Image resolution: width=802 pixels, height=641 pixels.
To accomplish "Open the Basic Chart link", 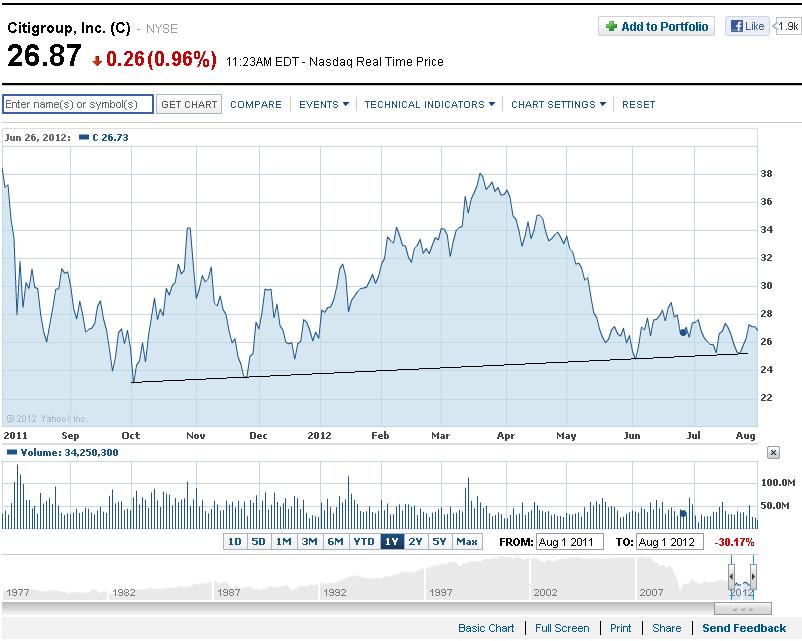I will (486, 628).
